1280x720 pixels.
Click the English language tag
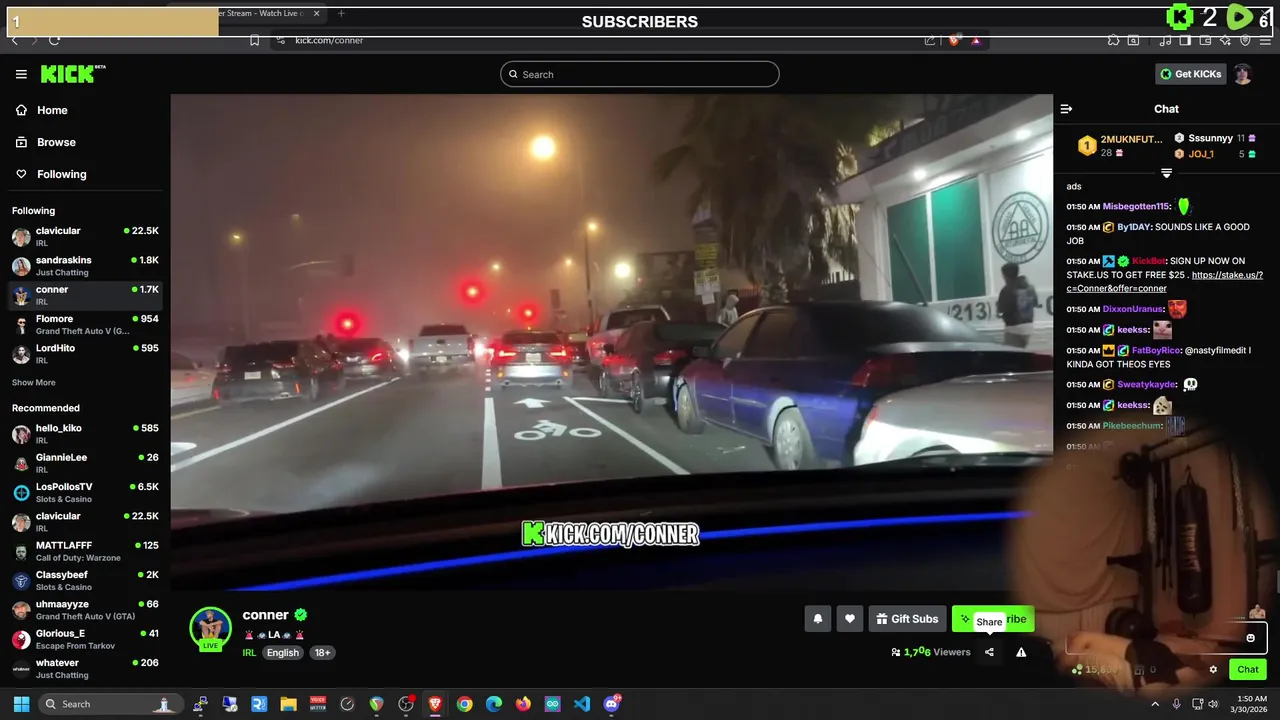283,653
